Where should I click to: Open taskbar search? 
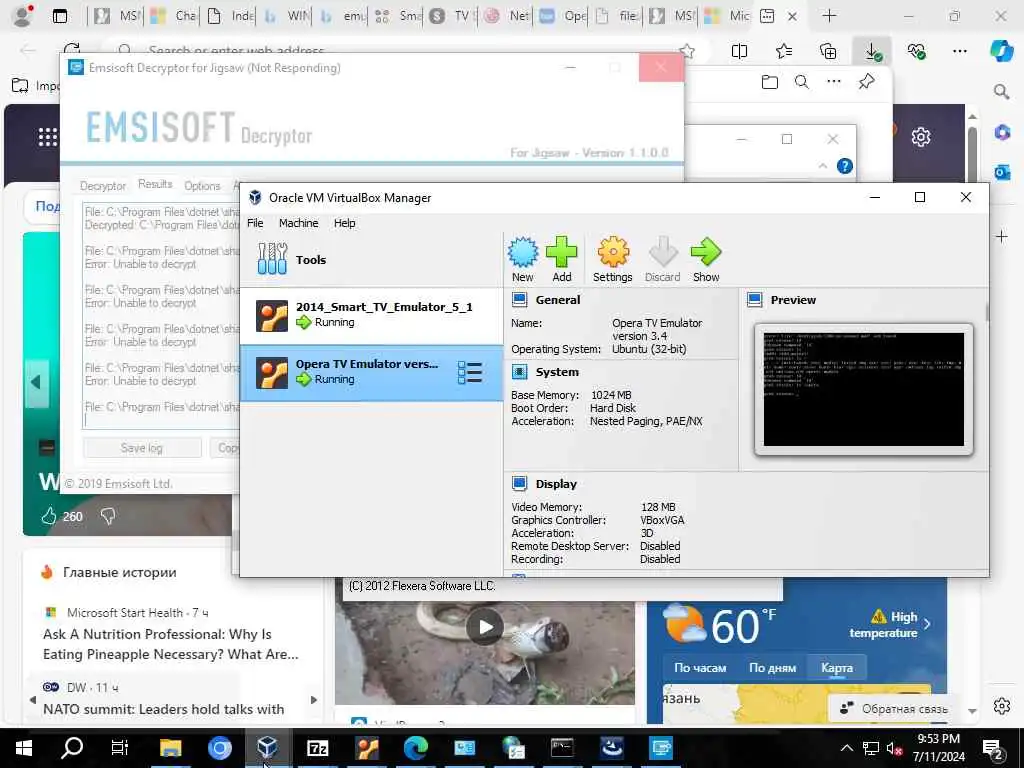pos(72,748)
